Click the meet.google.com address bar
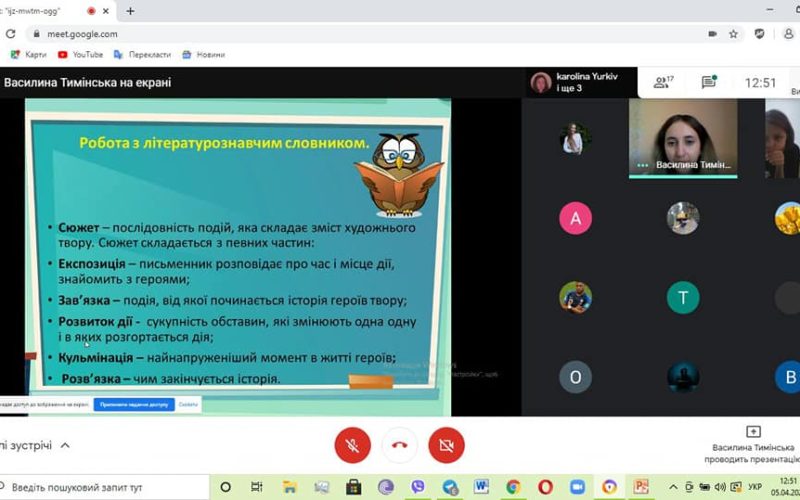 point(300,33)
